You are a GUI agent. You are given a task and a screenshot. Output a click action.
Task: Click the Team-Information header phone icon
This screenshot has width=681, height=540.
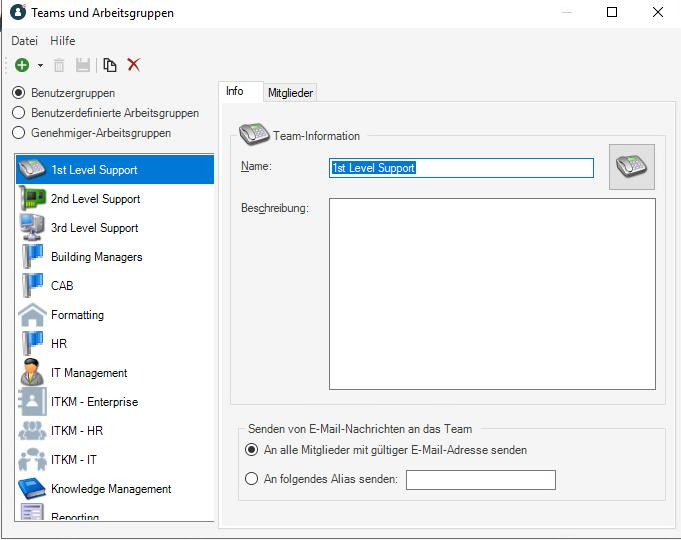point(254,134)
